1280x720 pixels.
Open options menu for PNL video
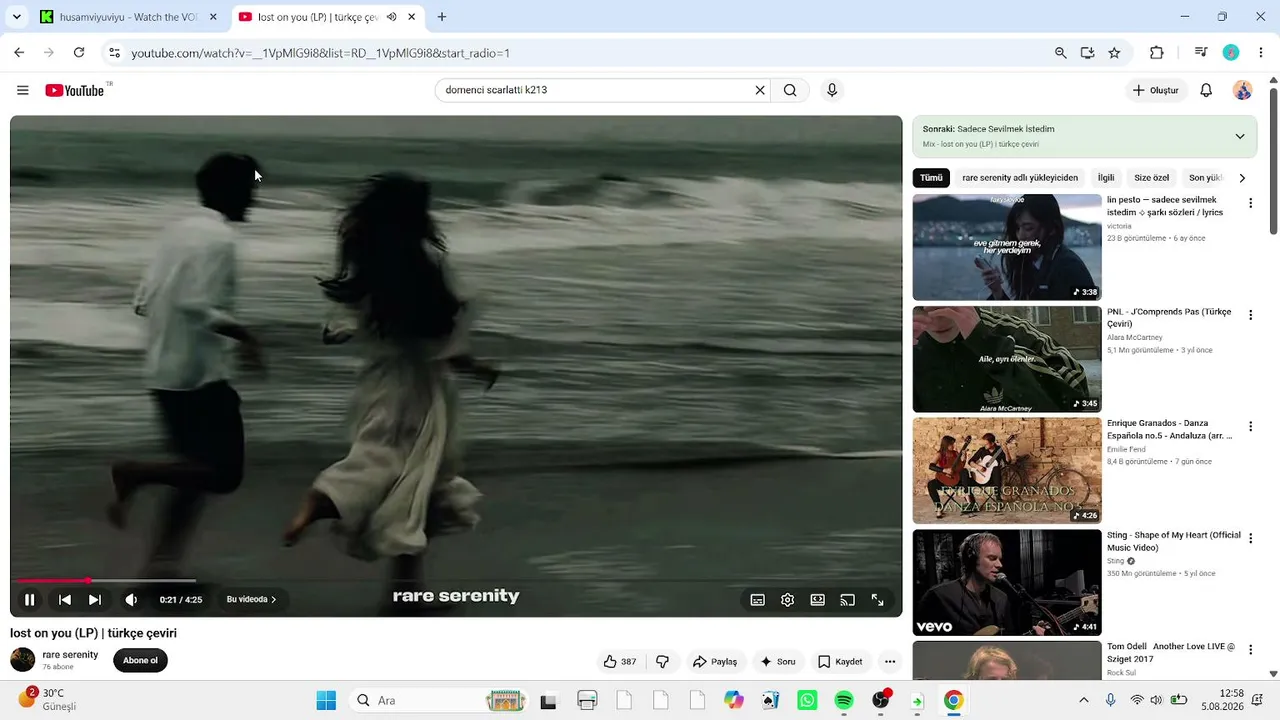(x=1250, y=315)
